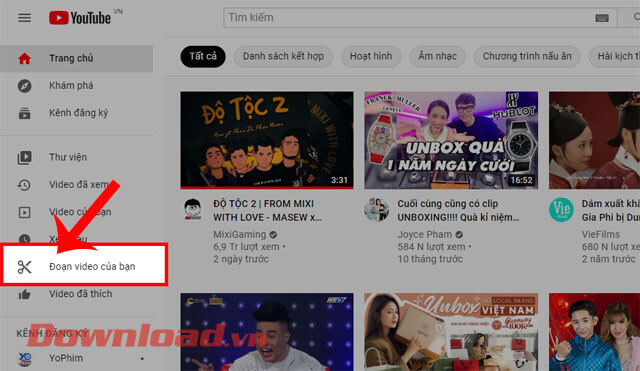
Task: Select the Danh sách kết hợp chip
Action: coord(283,56)
